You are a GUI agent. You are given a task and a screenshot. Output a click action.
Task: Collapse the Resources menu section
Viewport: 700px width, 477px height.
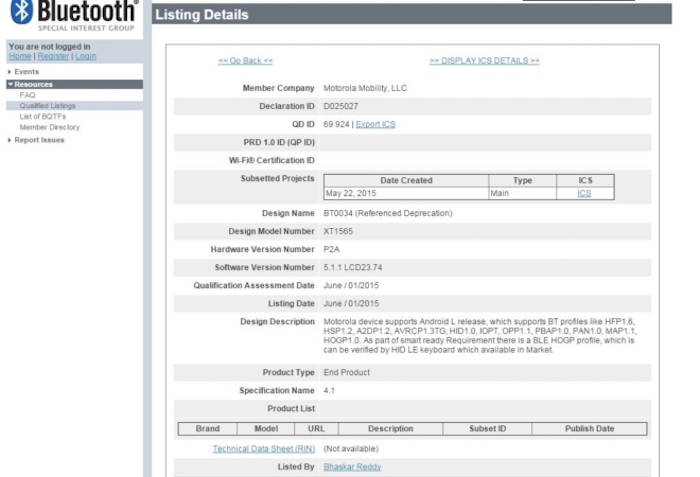[33, 84]
